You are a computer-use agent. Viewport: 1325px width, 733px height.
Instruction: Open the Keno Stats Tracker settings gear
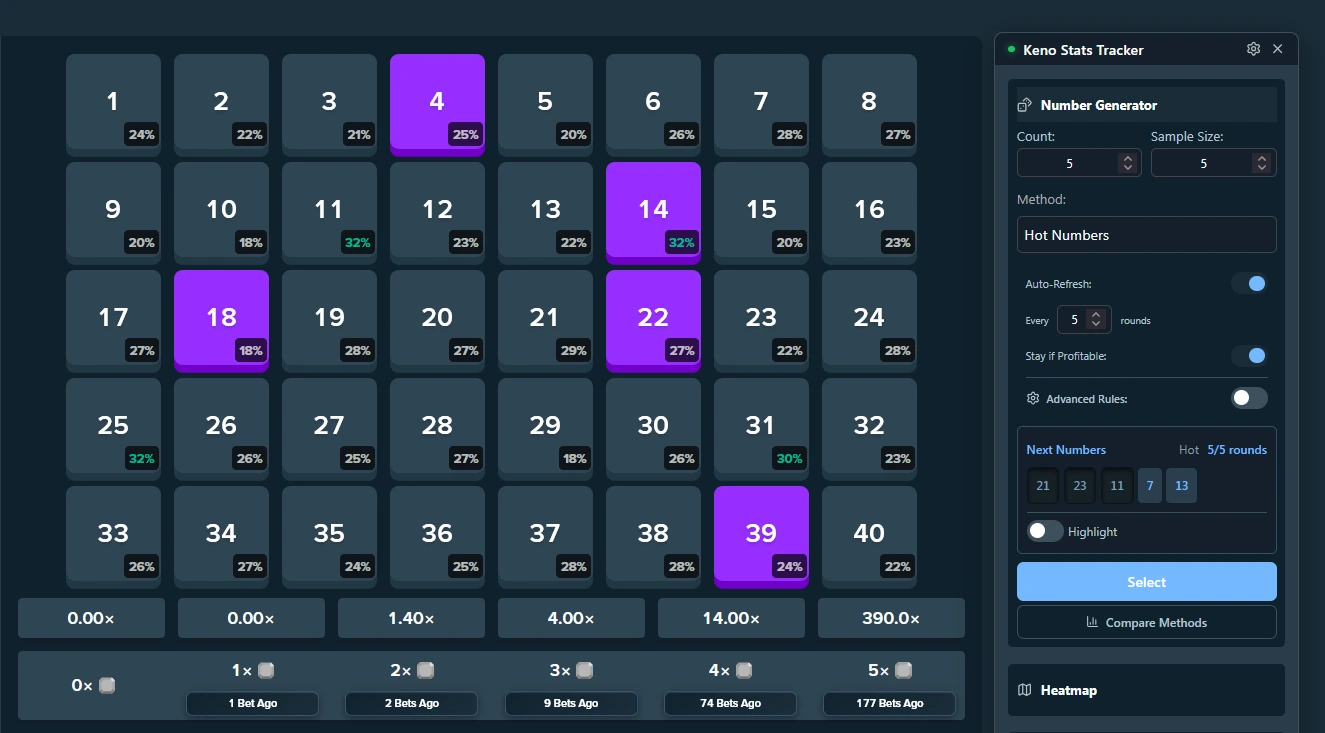(x=1253, y=48)
